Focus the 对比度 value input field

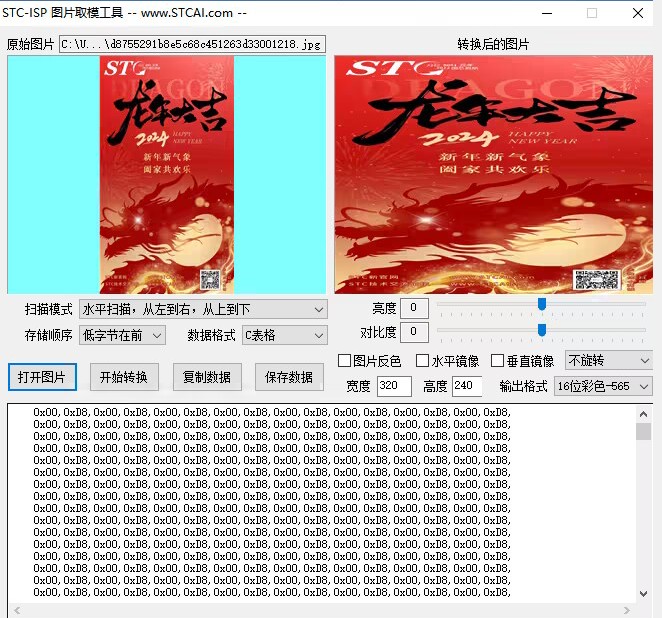pos(414,332)
